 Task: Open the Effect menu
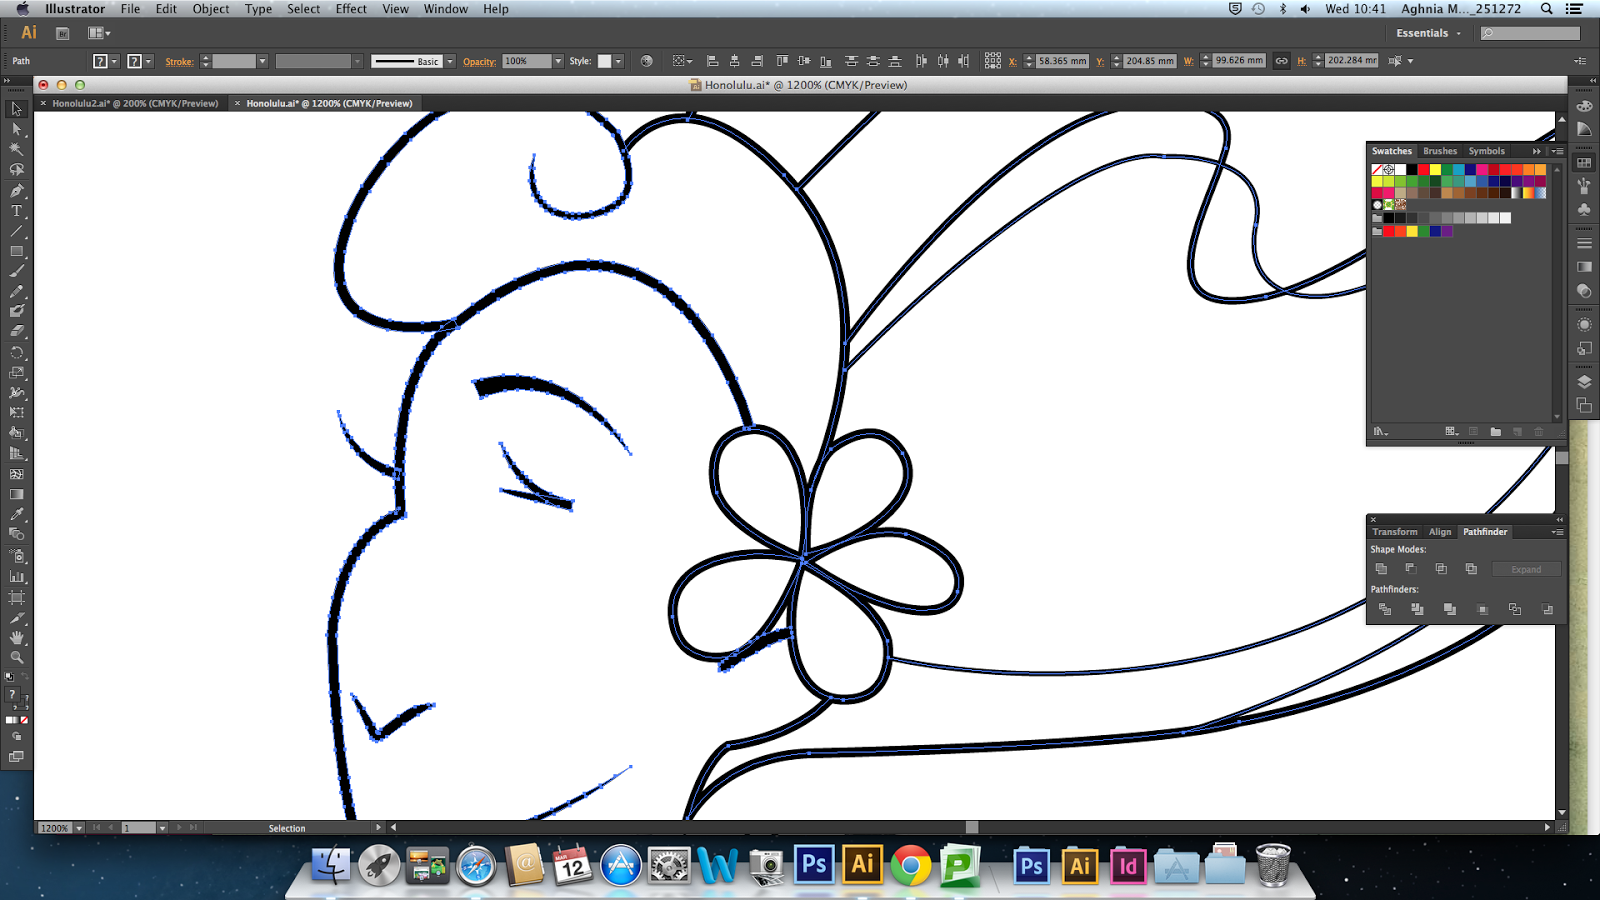(351, 9)
